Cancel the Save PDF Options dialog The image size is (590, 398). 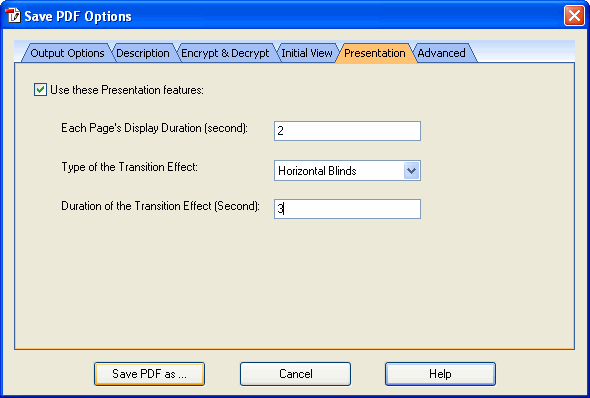click(295, 374)
